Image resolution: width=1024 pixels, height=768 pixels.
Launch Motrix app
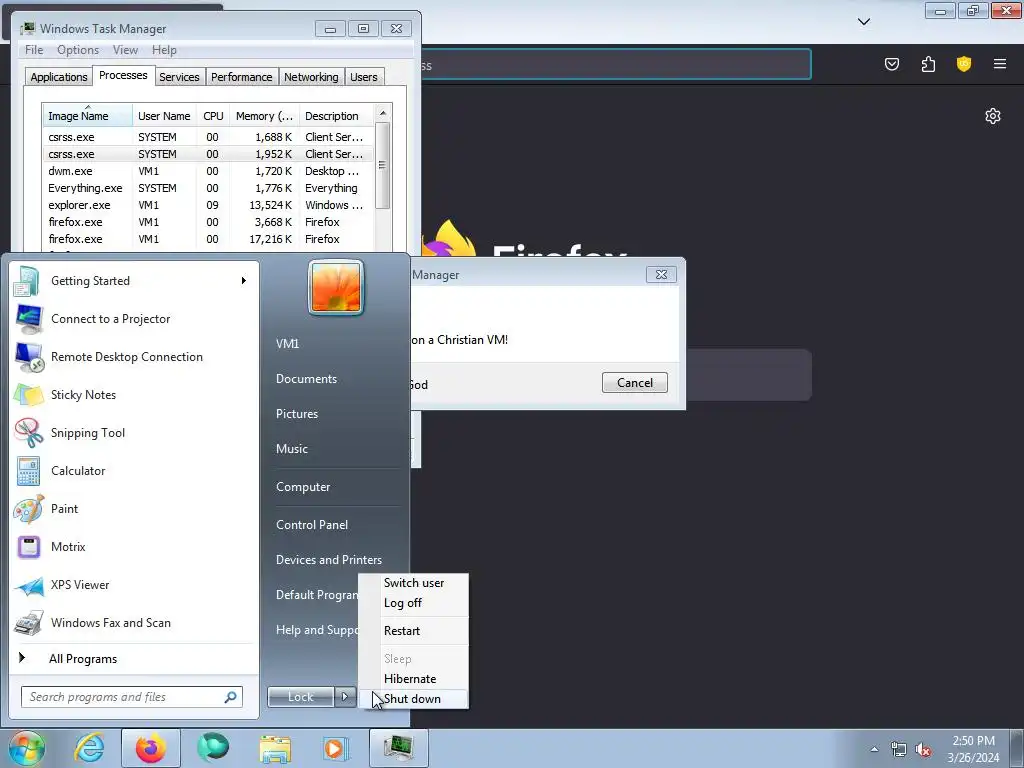click(x=134, y=547)
